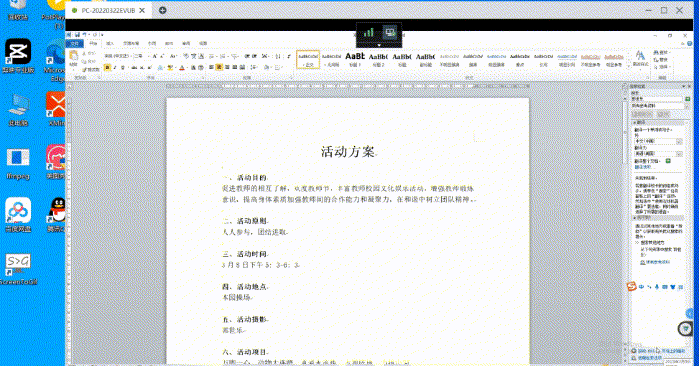Click the Change Styles icon
This screenshot has width=699, height=366.
(x=641, y=58)
